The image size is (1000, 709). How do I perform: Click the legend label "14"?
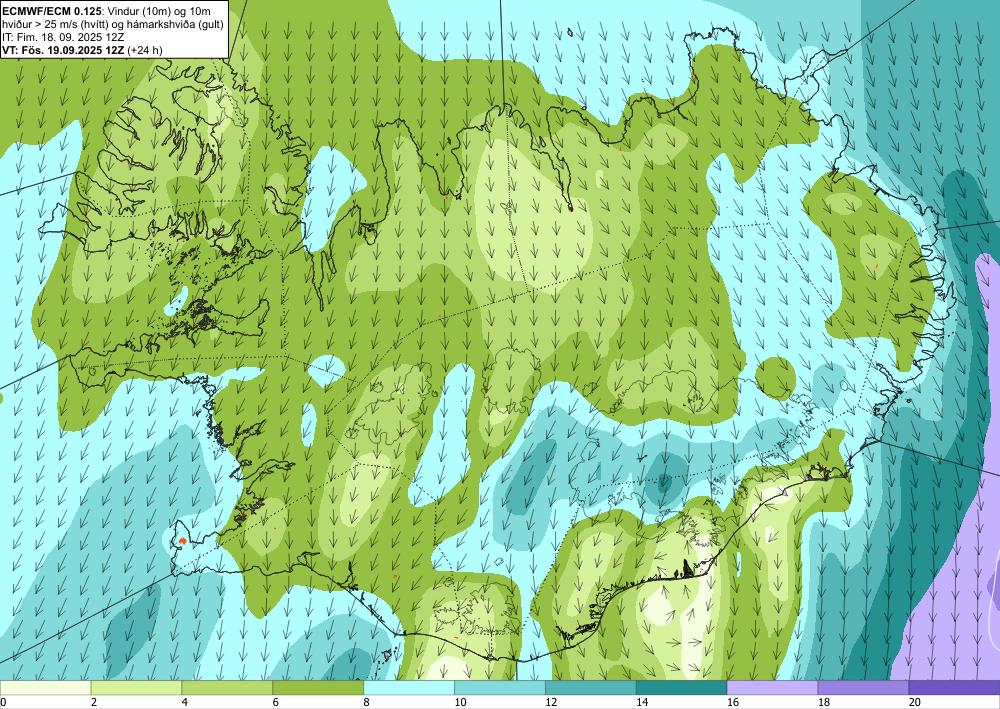(x=642, y=703)
